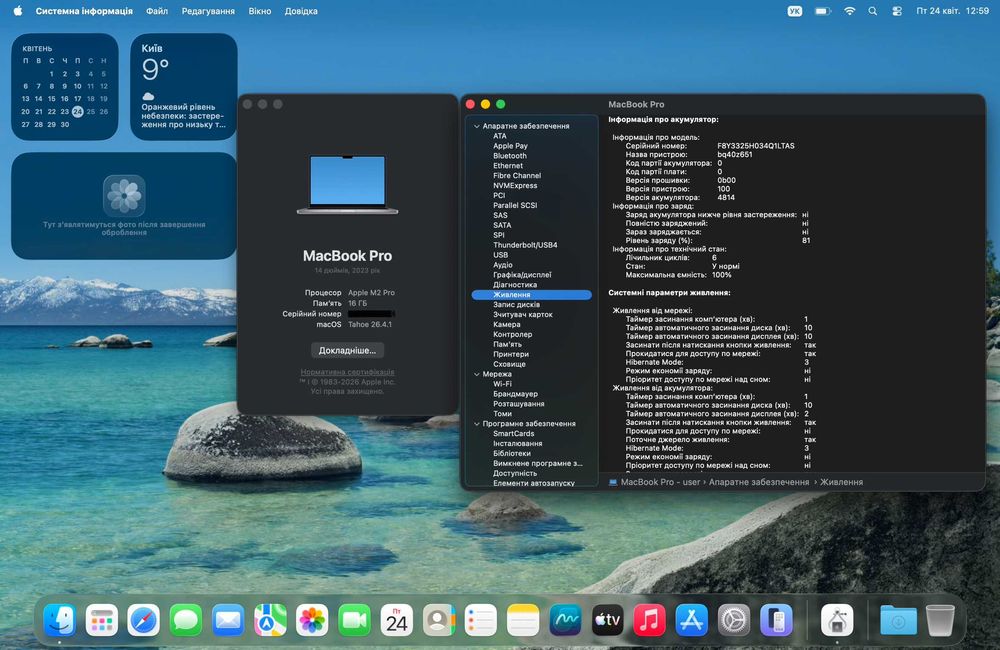1000x650 pixels.
Task: Click the Wi-Fi status icon
Action: pos(849,11)
